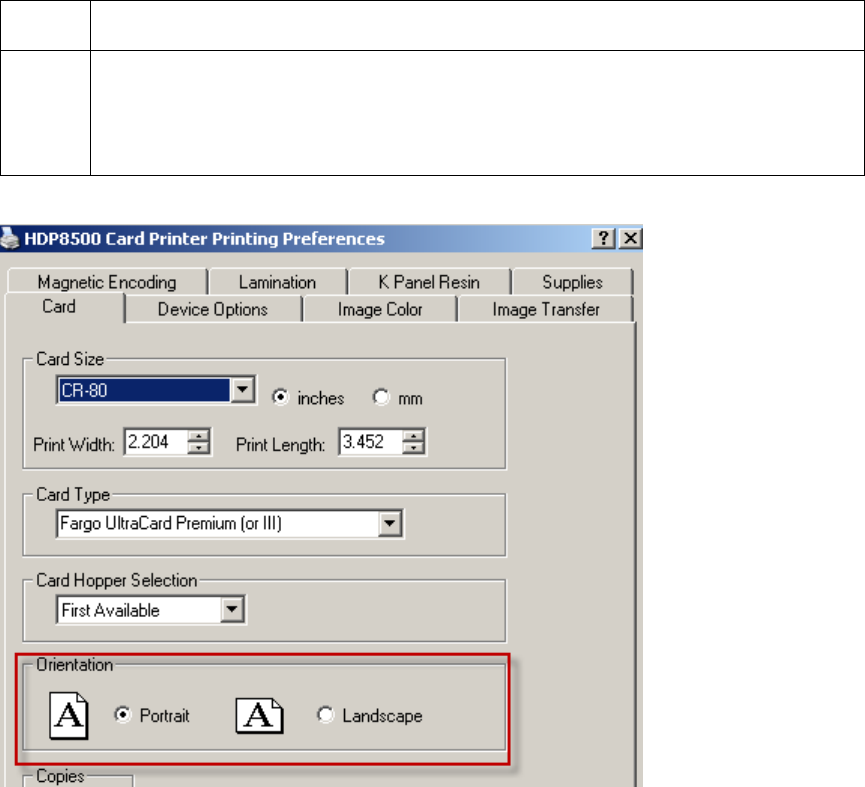The height and width of the screenshot is (787, 865).
Task: Open the Card Type dropdown arrow
Action: click(x=389, y=523)
